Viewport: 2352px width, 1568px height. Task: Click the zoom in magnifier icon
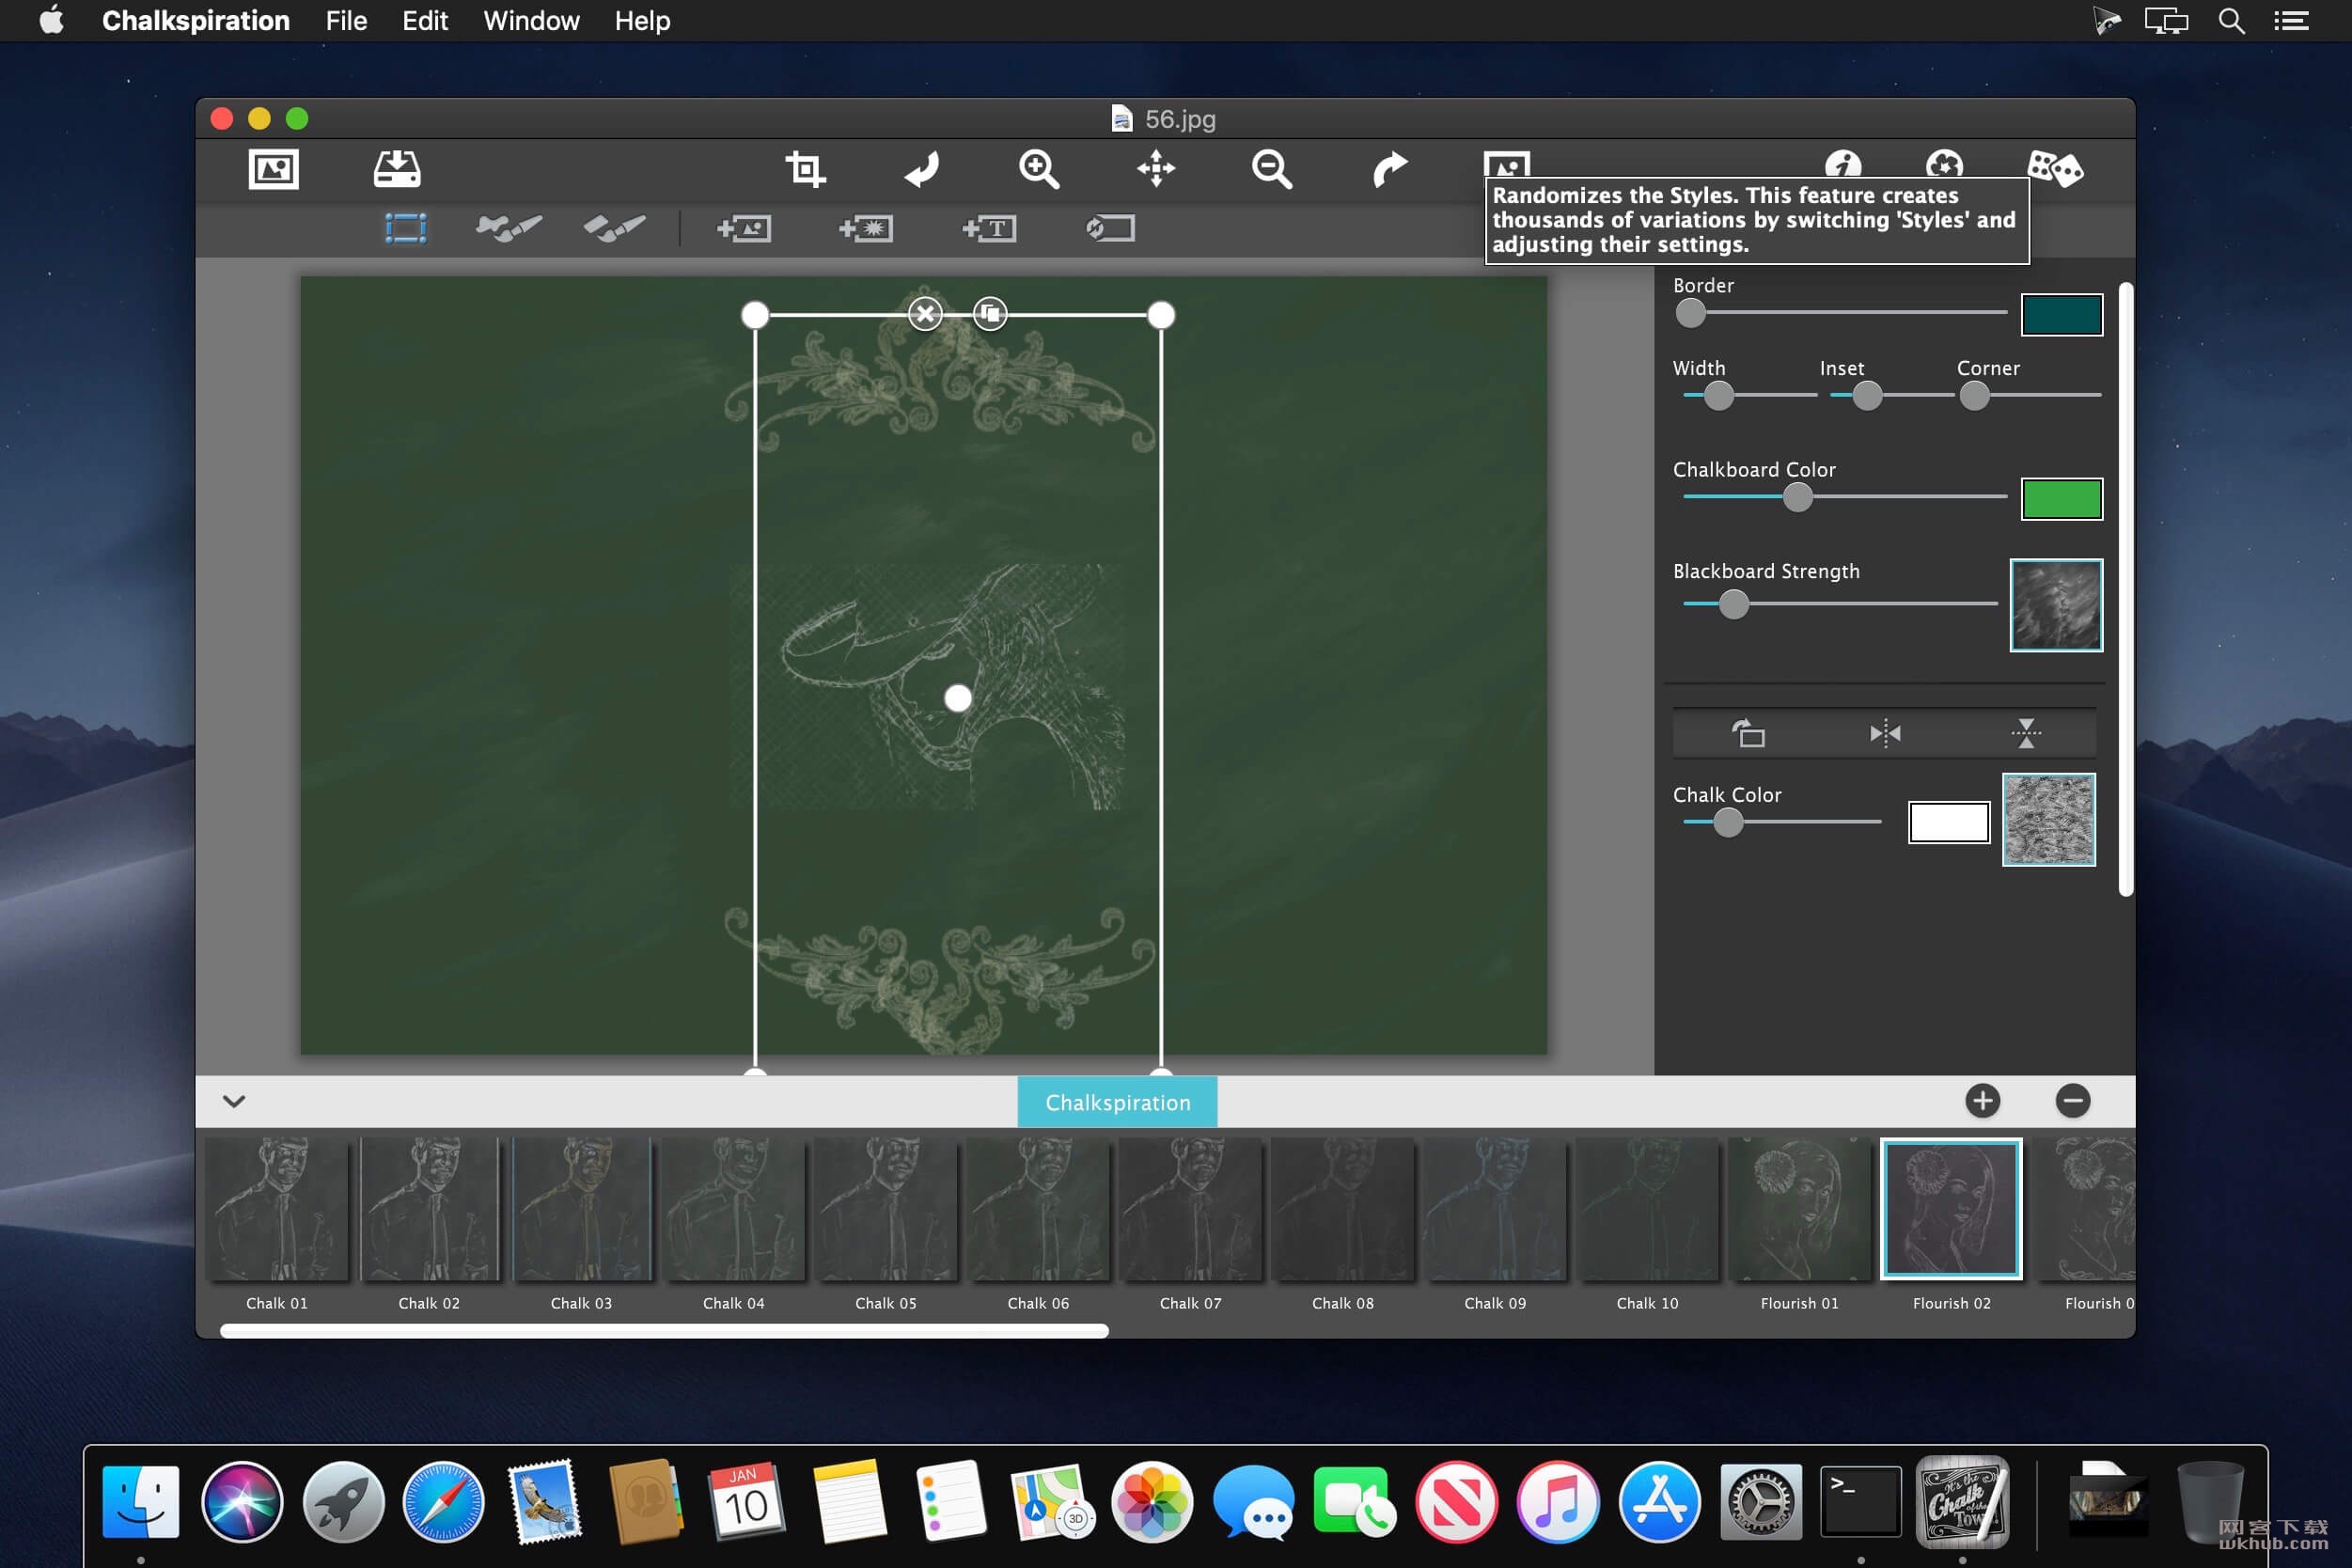click(x=1039, y=169)
